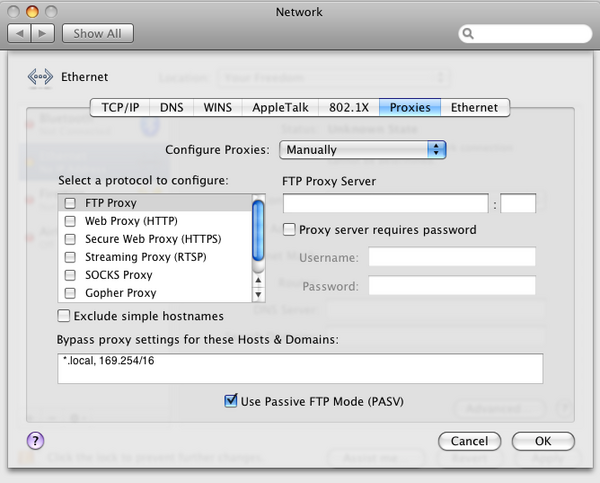Viewport: 600px width, 483px height.
Task: Check Exclude simple hostnames
Action: click(64, 316)
